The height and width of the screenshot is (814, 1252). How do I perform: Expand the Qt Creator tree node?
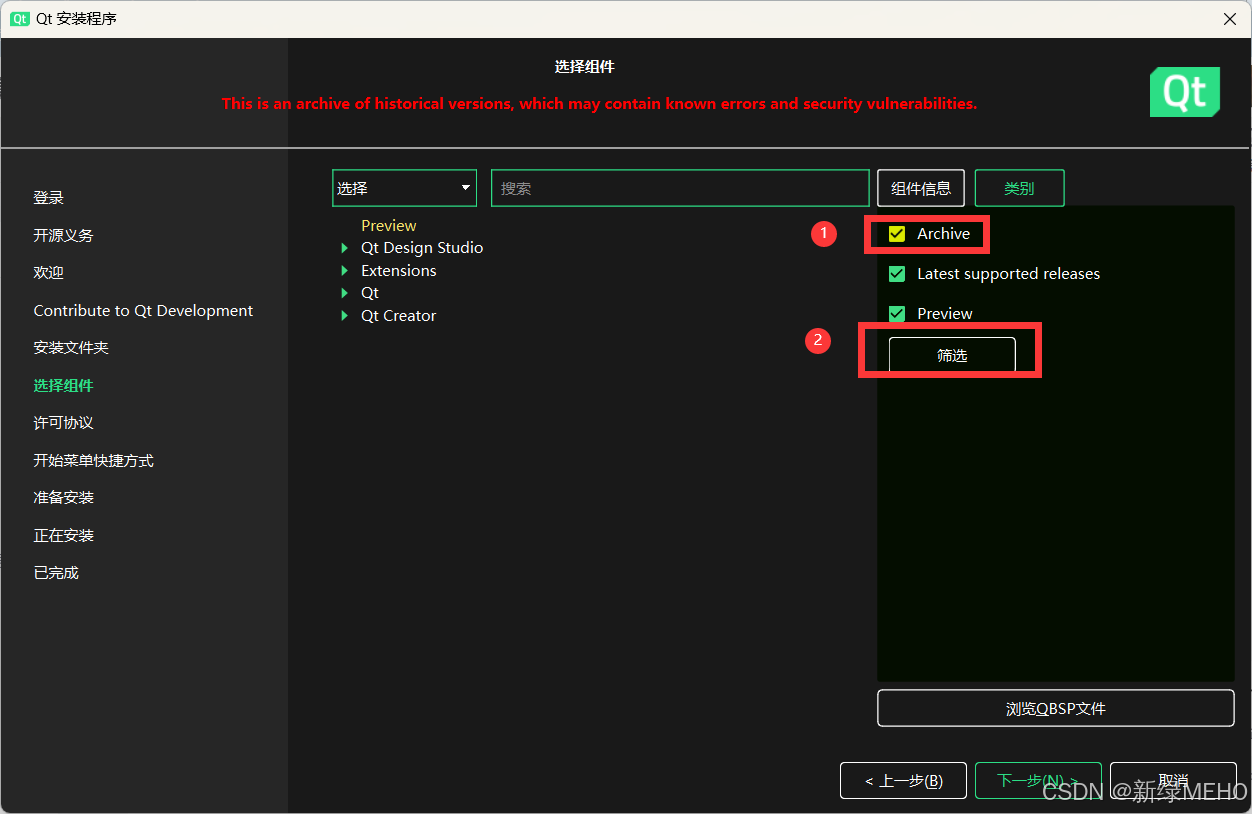click(x=345, y=316)
